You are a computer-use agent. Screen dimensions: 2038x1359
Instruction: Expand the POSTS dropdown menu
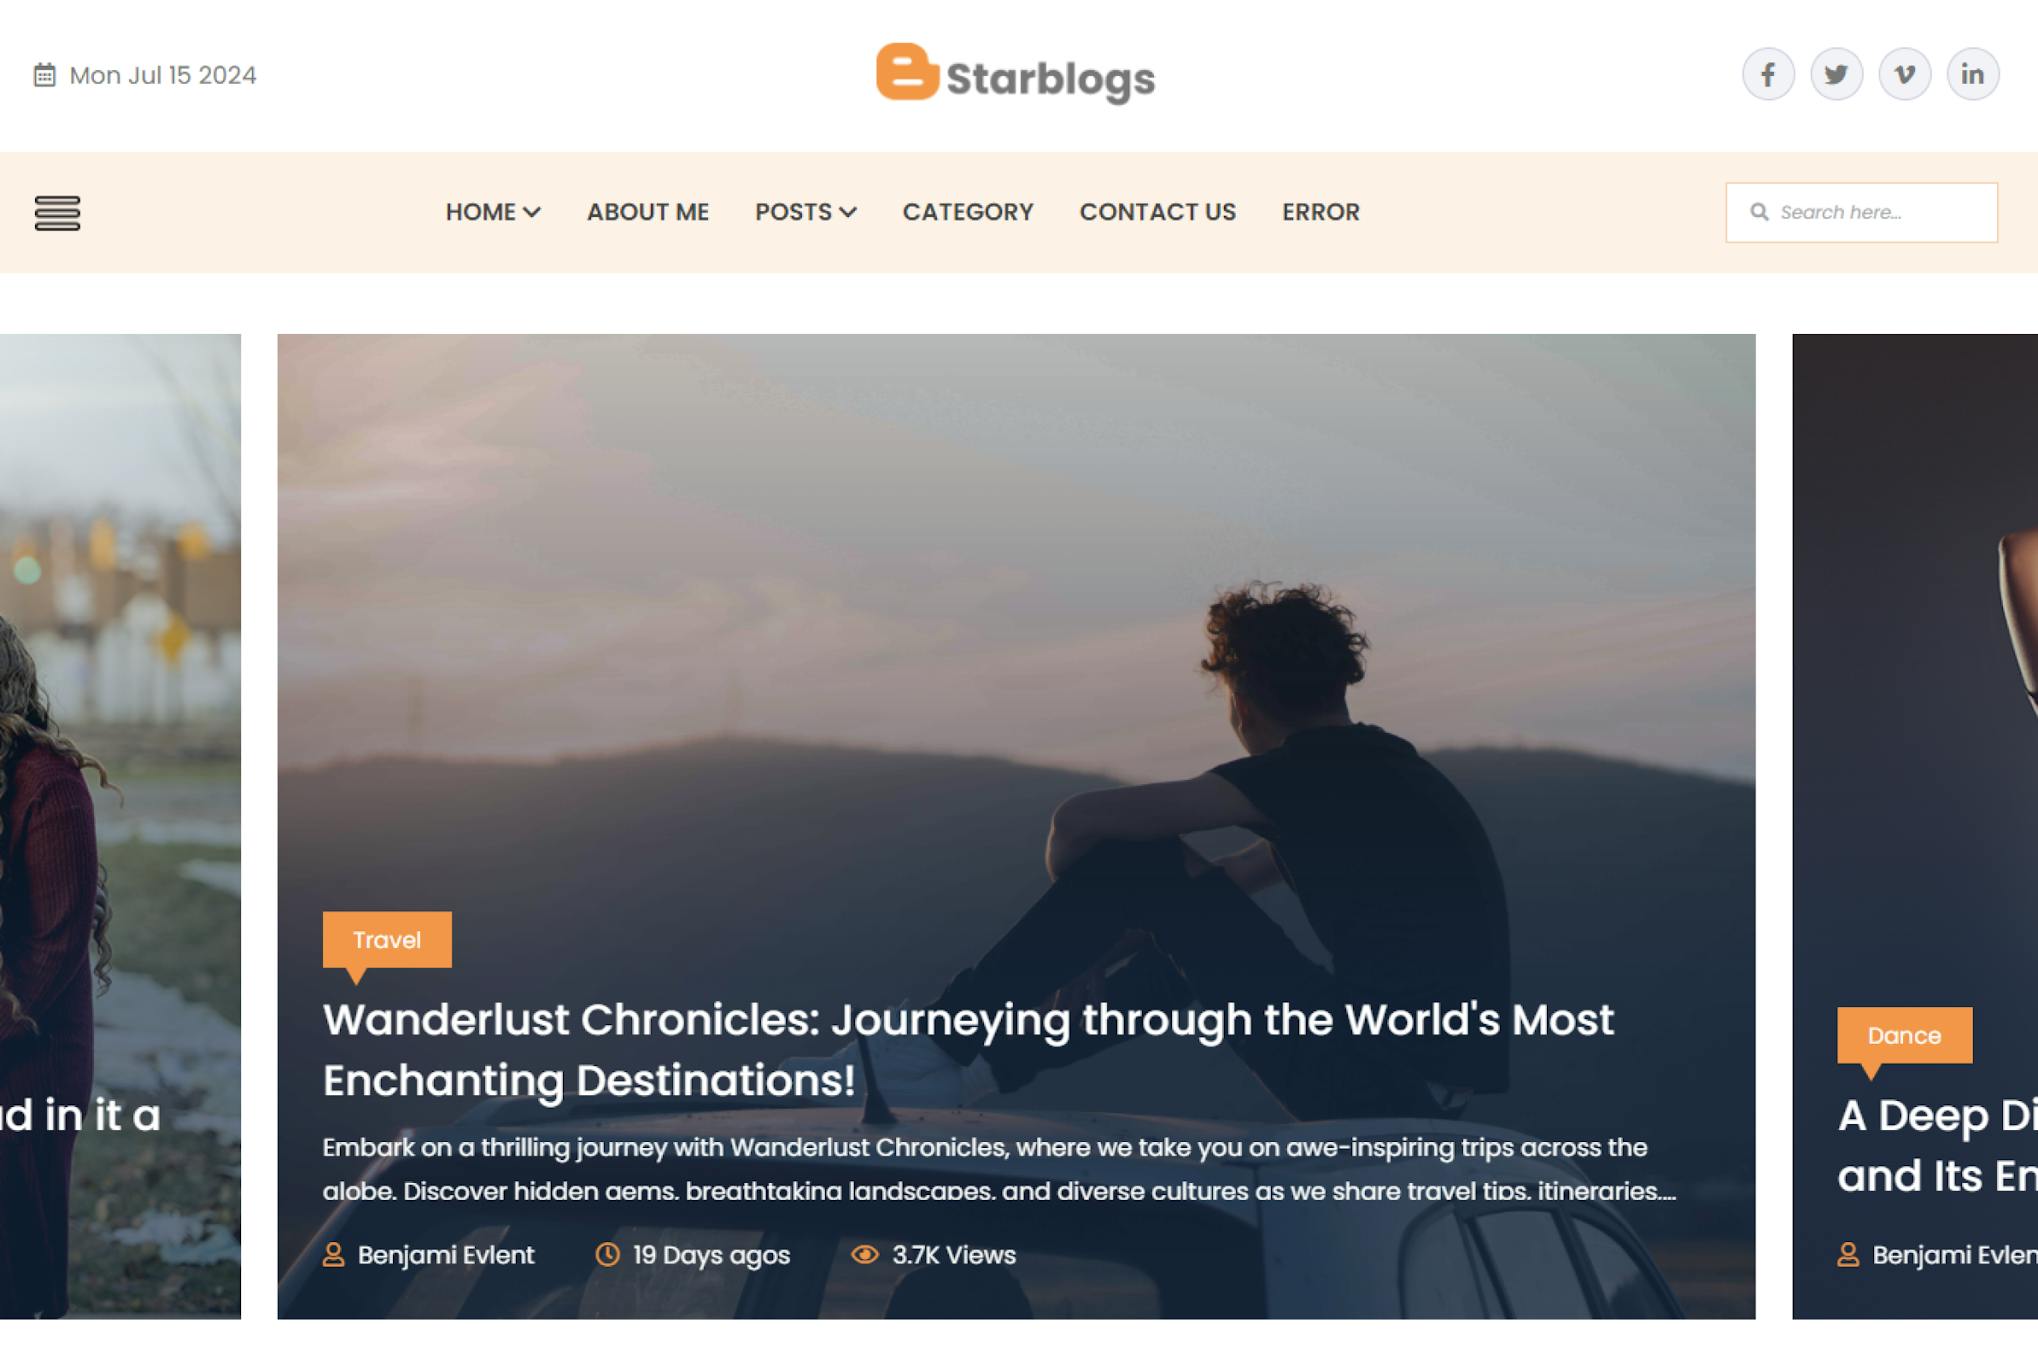click(805, 212)
